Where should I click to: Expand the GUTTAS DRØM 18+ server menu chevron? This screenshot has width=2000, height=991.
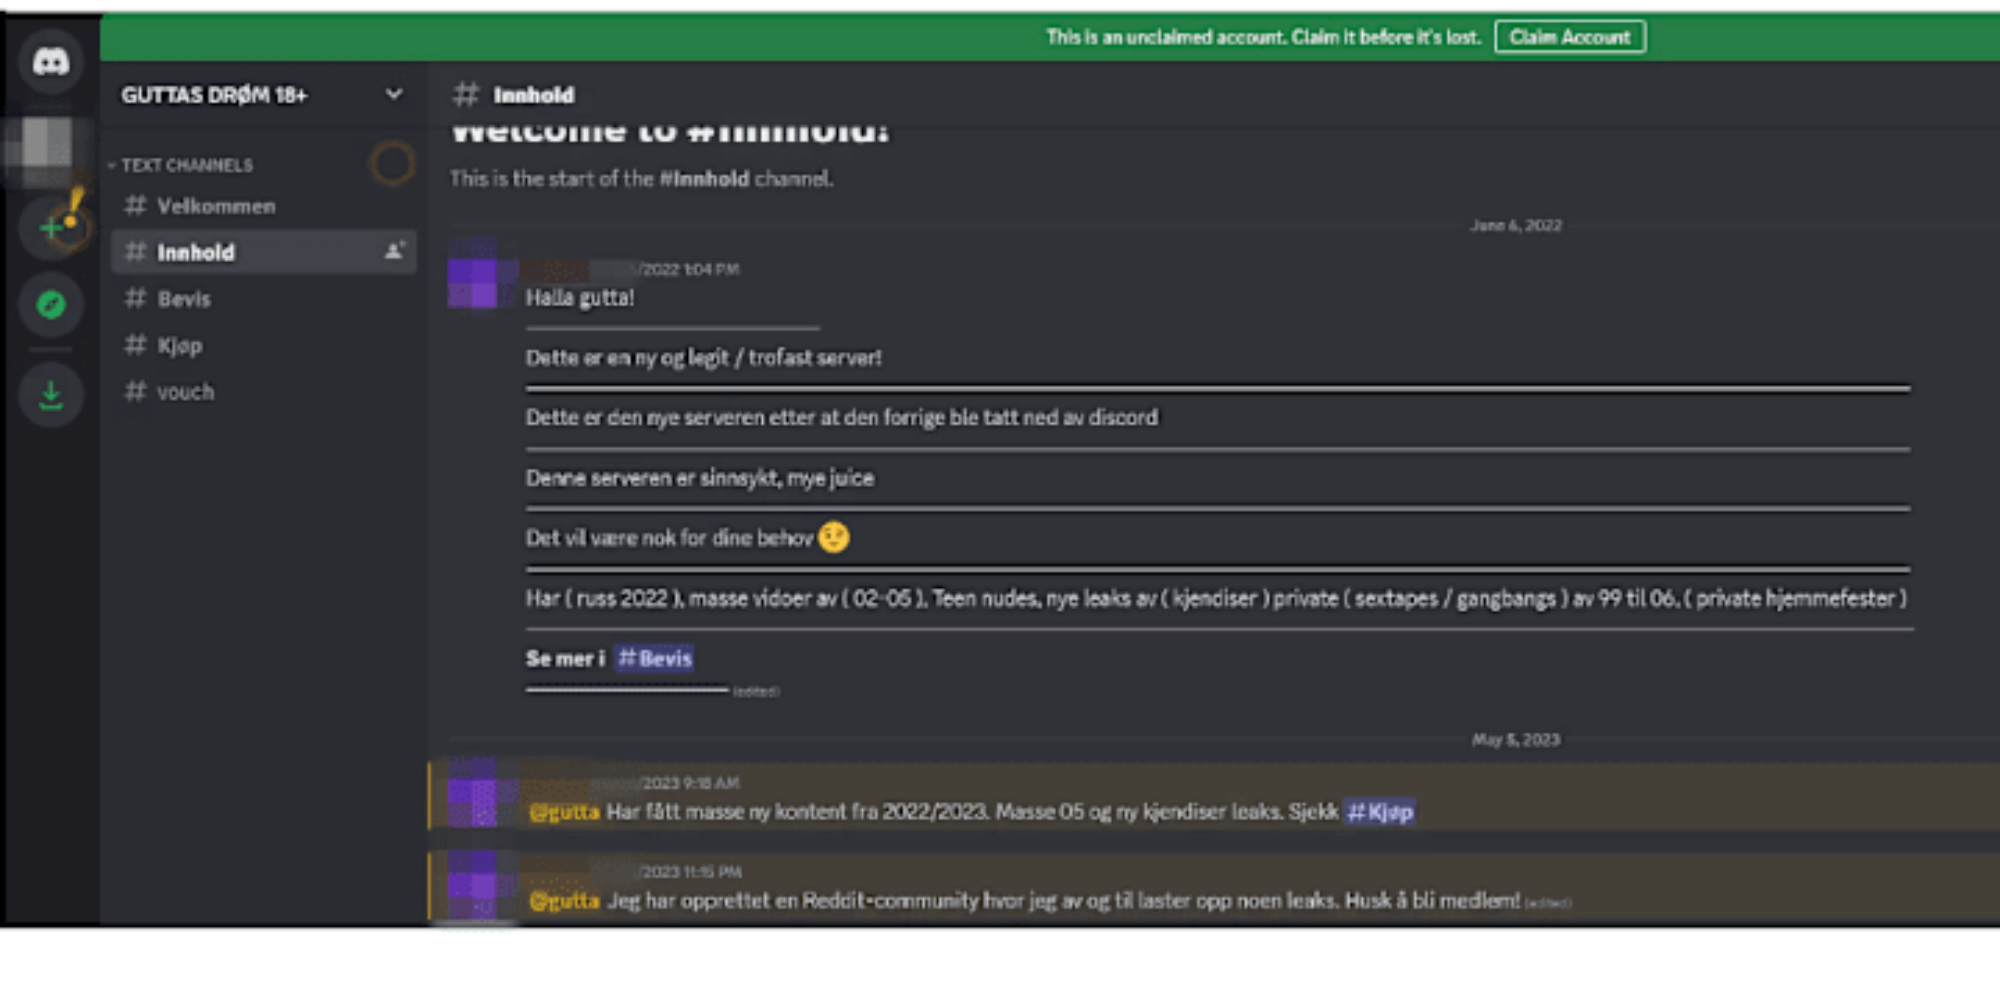tap(394, 94)
